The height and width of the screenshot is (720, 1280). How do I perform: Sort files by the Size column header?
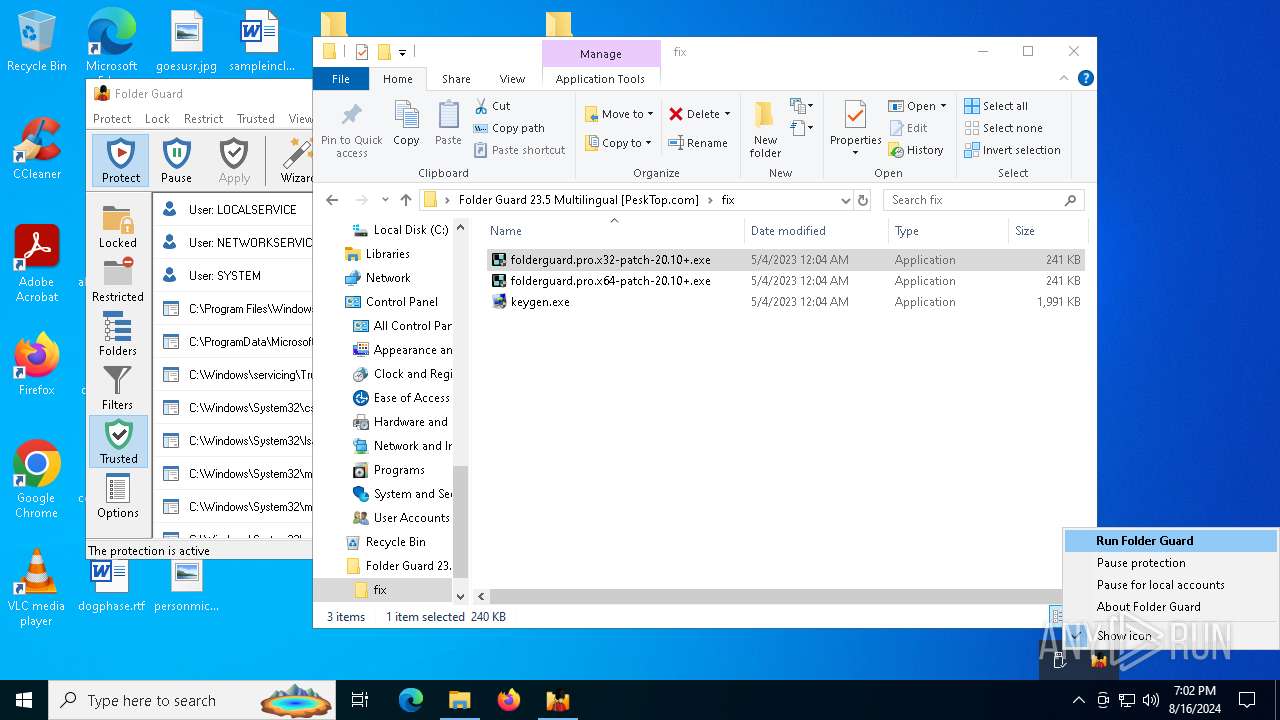click(1047, 231)
